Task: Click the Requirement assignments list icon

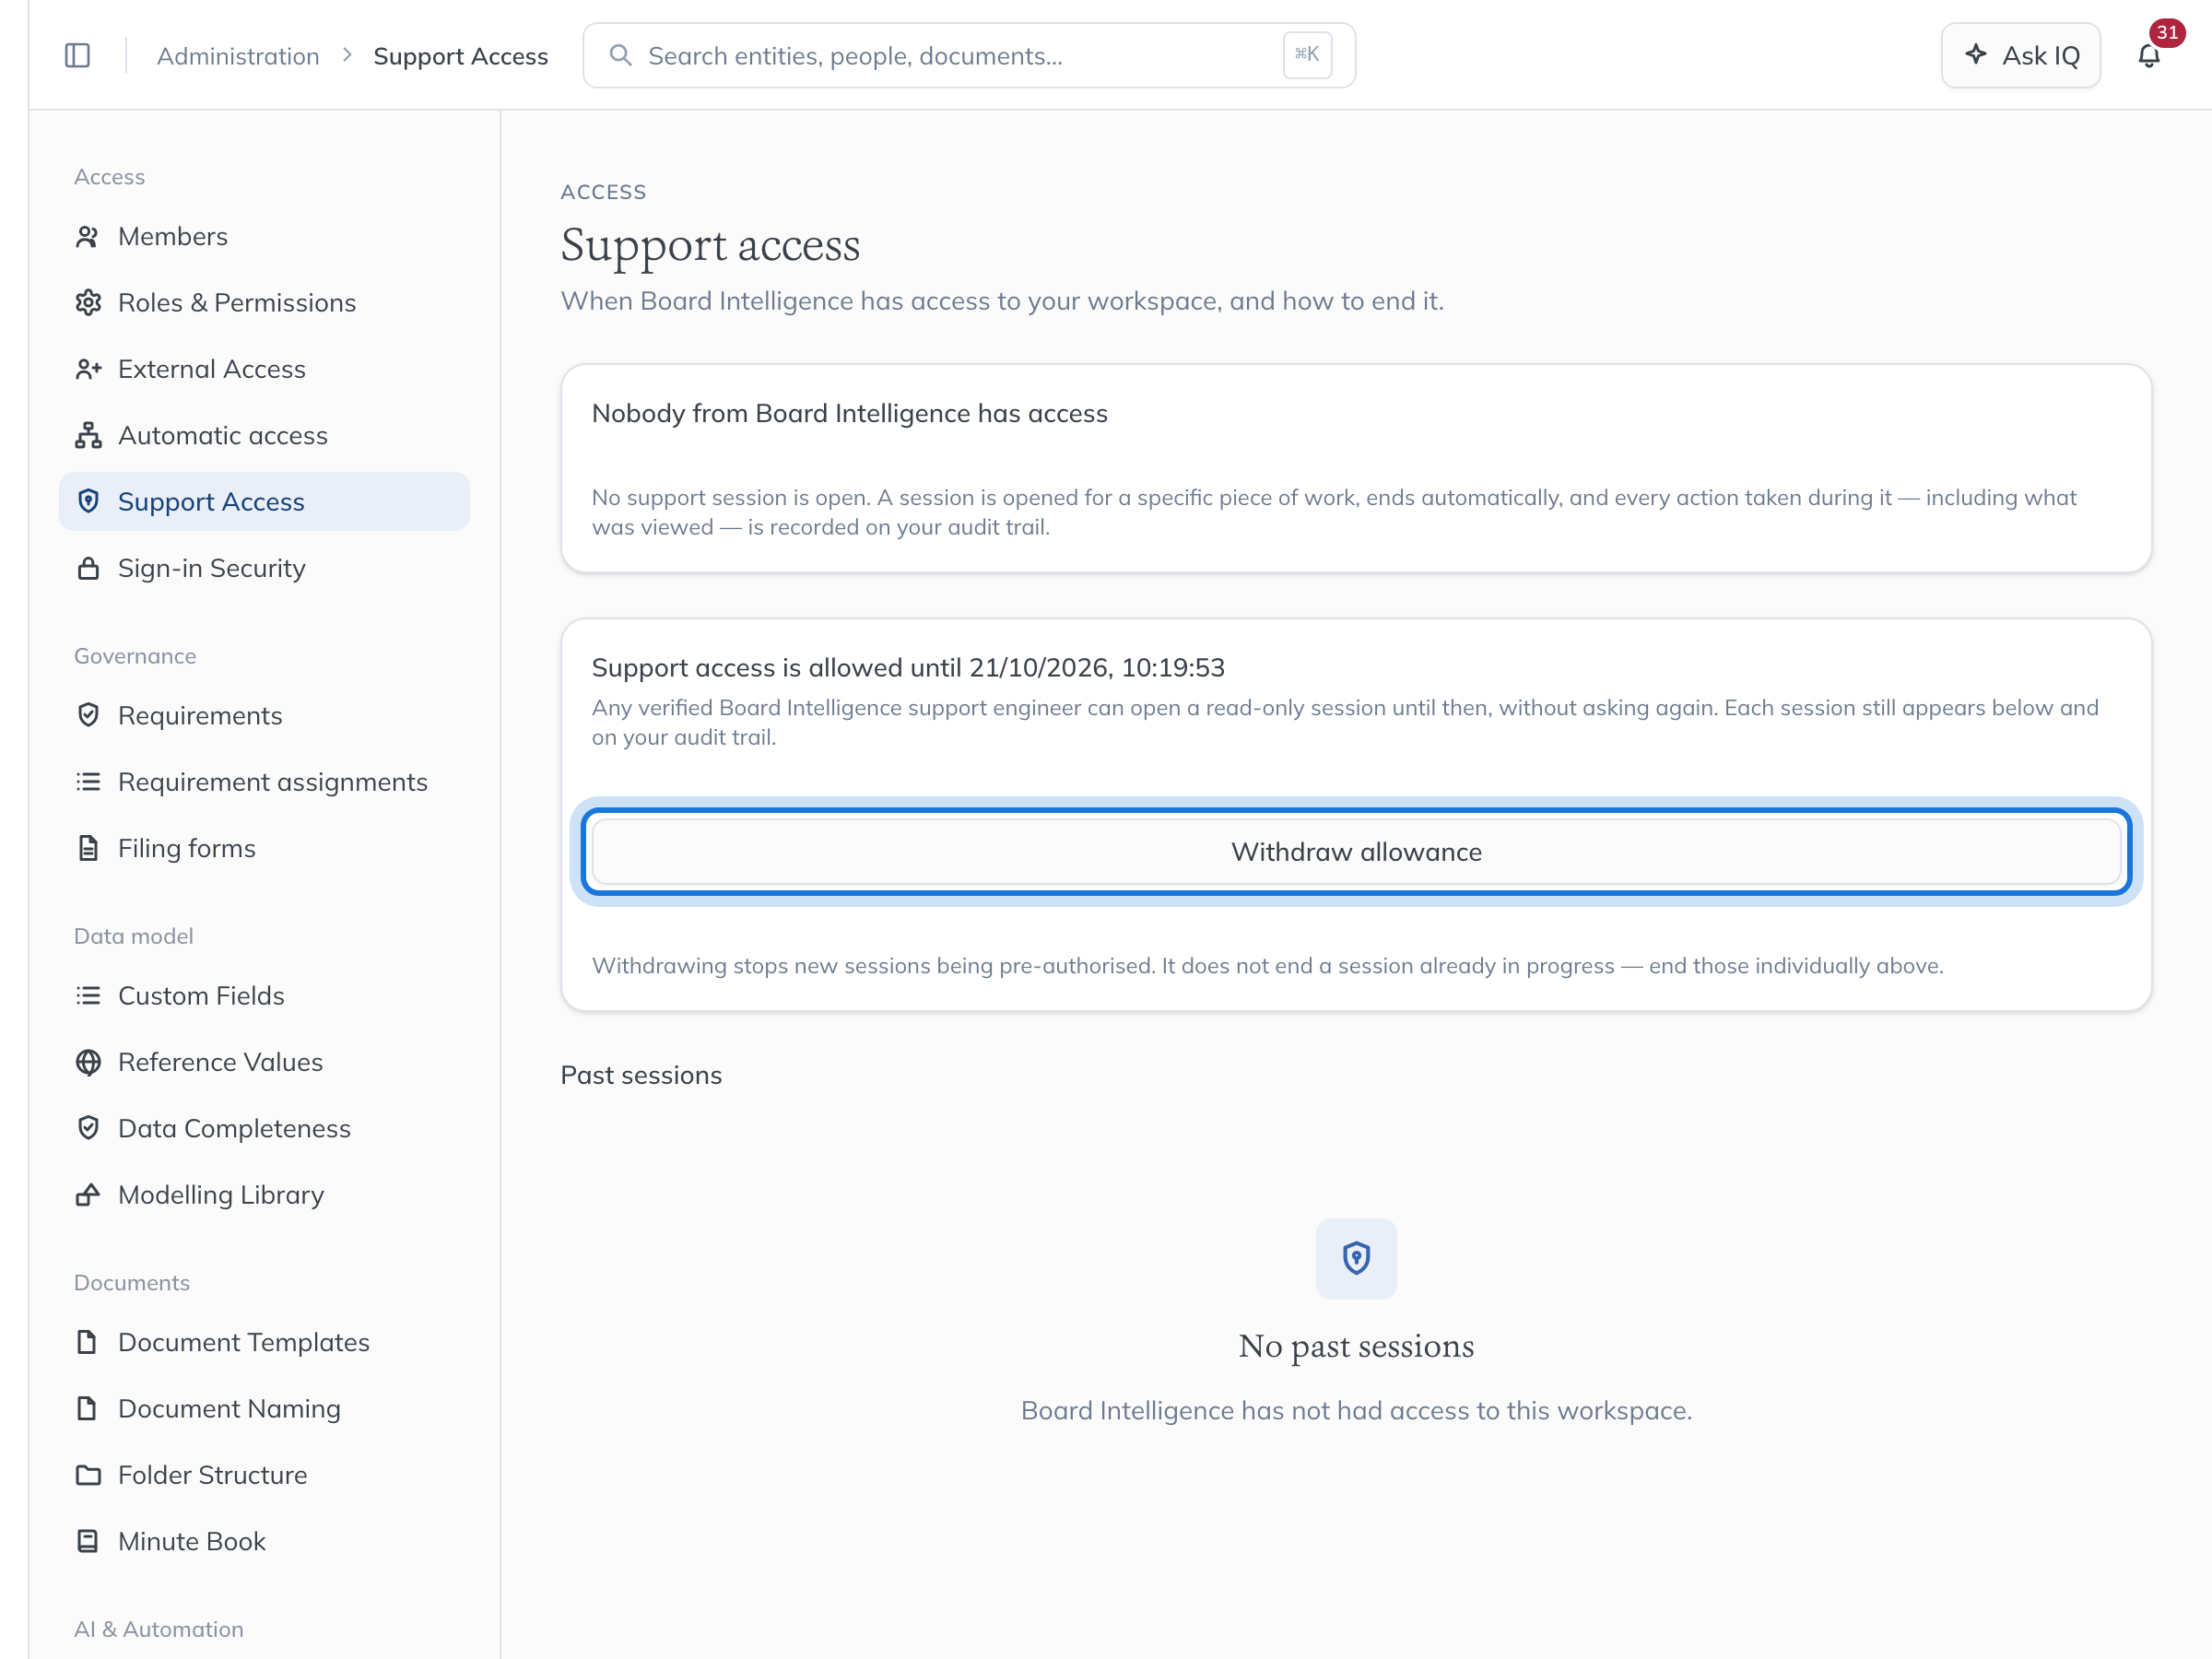Action: pos(88,781)
